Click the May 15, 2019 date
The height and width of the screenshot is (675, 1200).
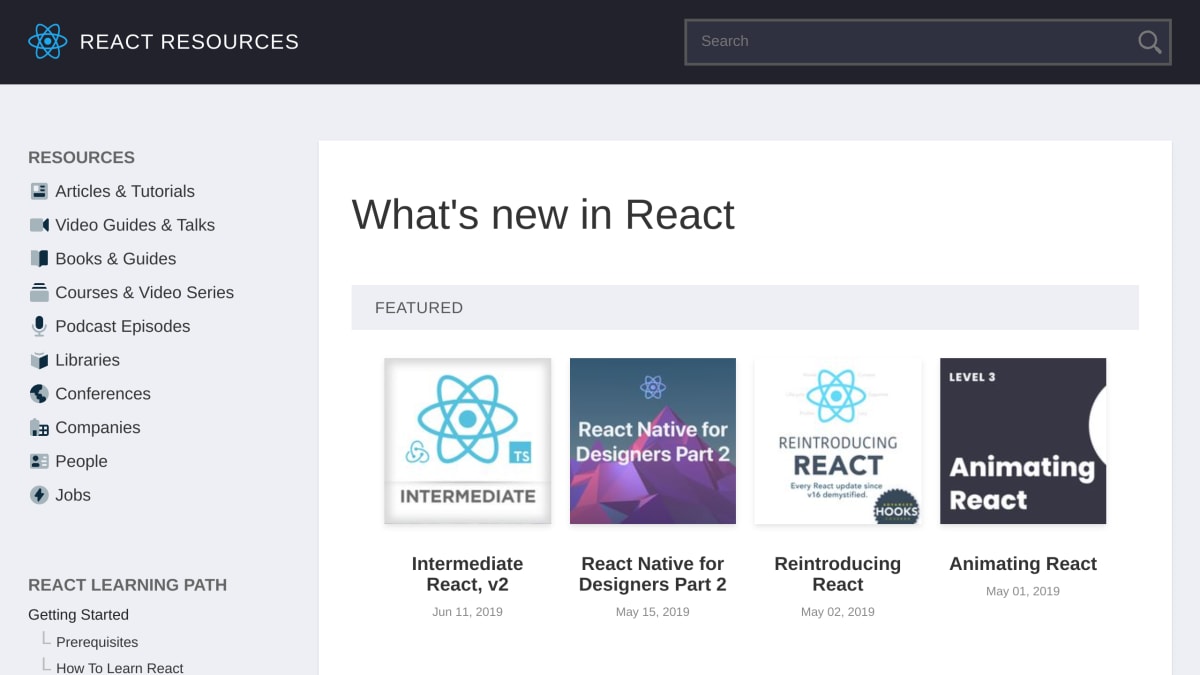pyautogui.click(x=653, y=612)
